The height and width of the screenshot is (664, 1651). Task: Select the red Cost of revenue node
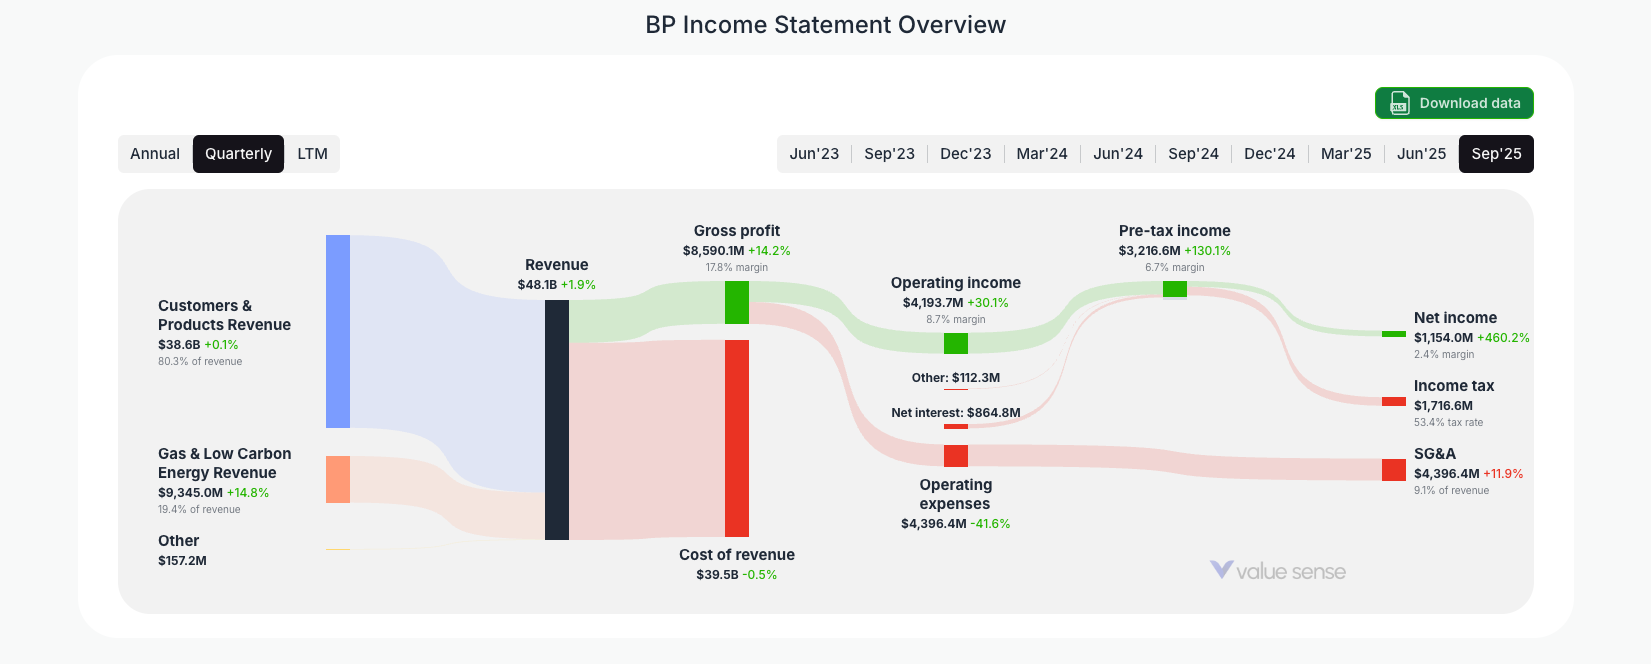[737, 437]
